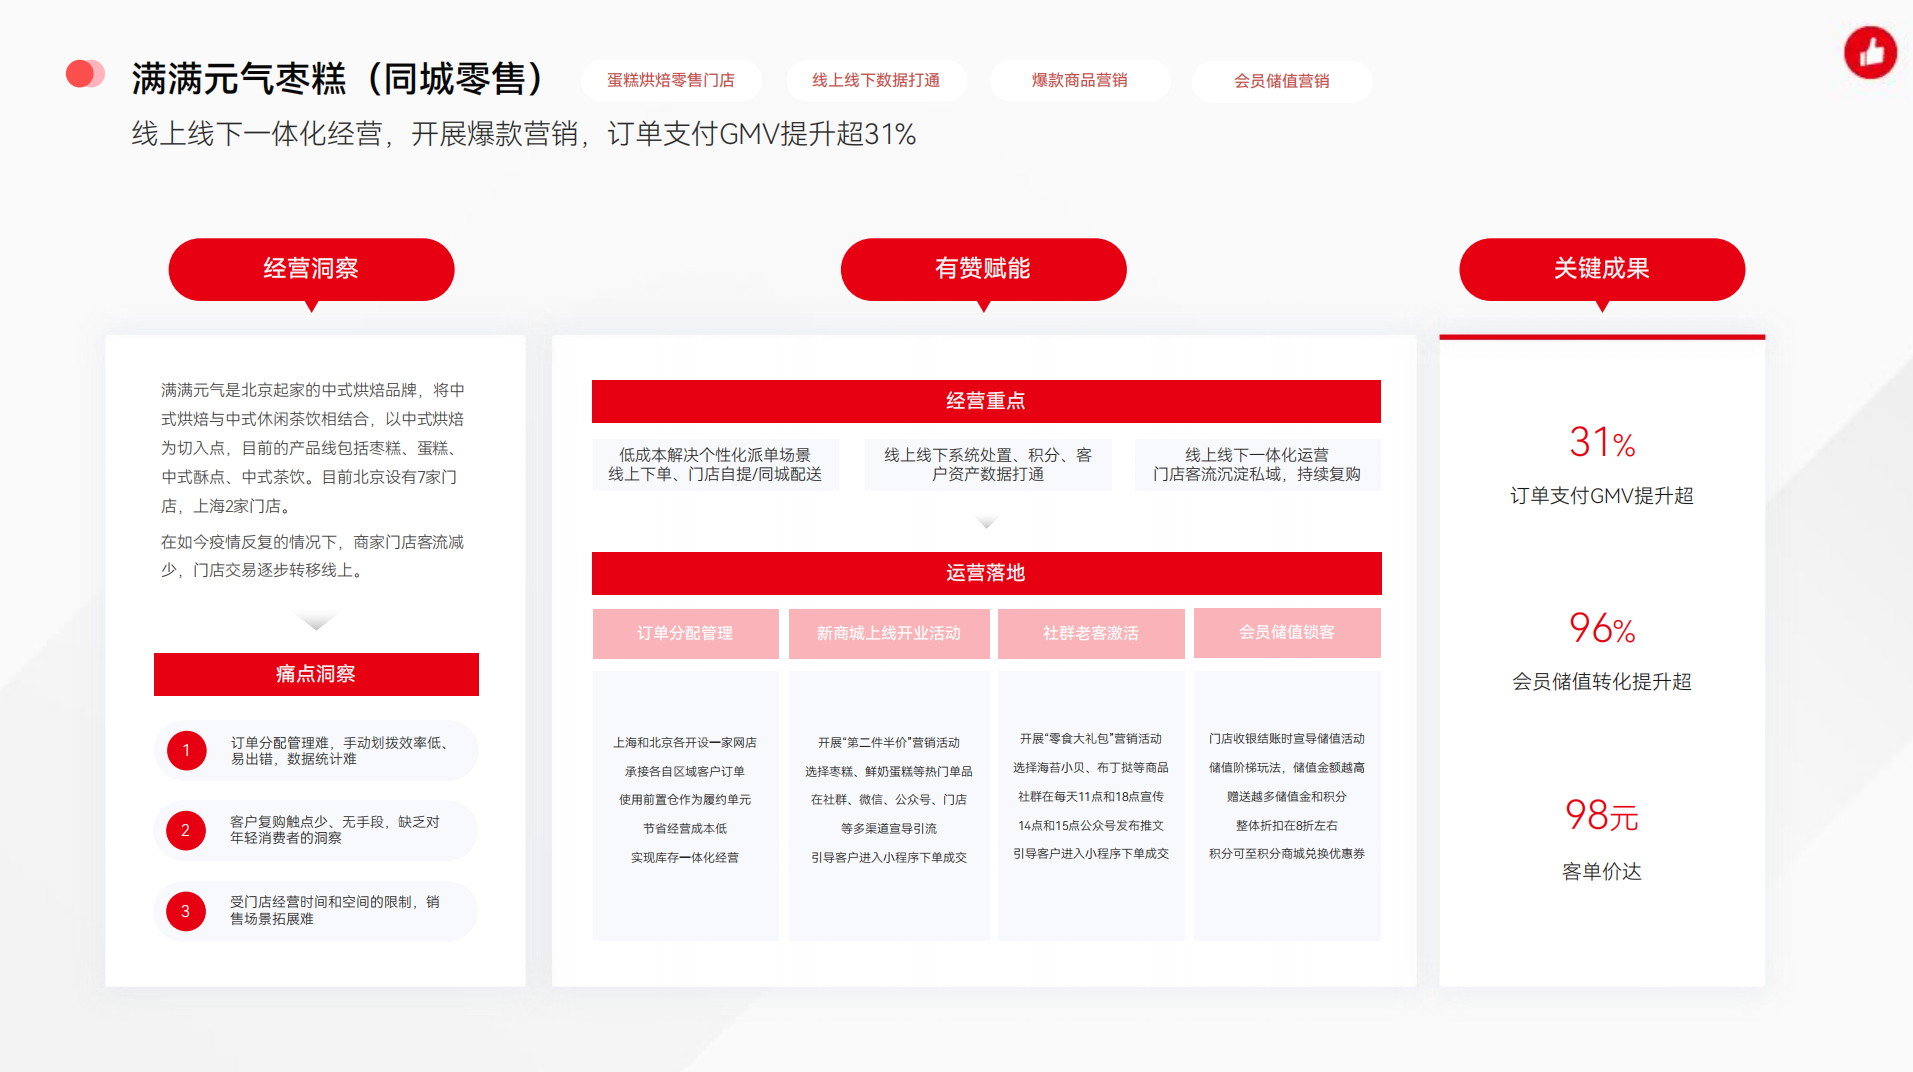Select number 2 pain point circle
The image size is (1913, 1072).
point(185,830)
